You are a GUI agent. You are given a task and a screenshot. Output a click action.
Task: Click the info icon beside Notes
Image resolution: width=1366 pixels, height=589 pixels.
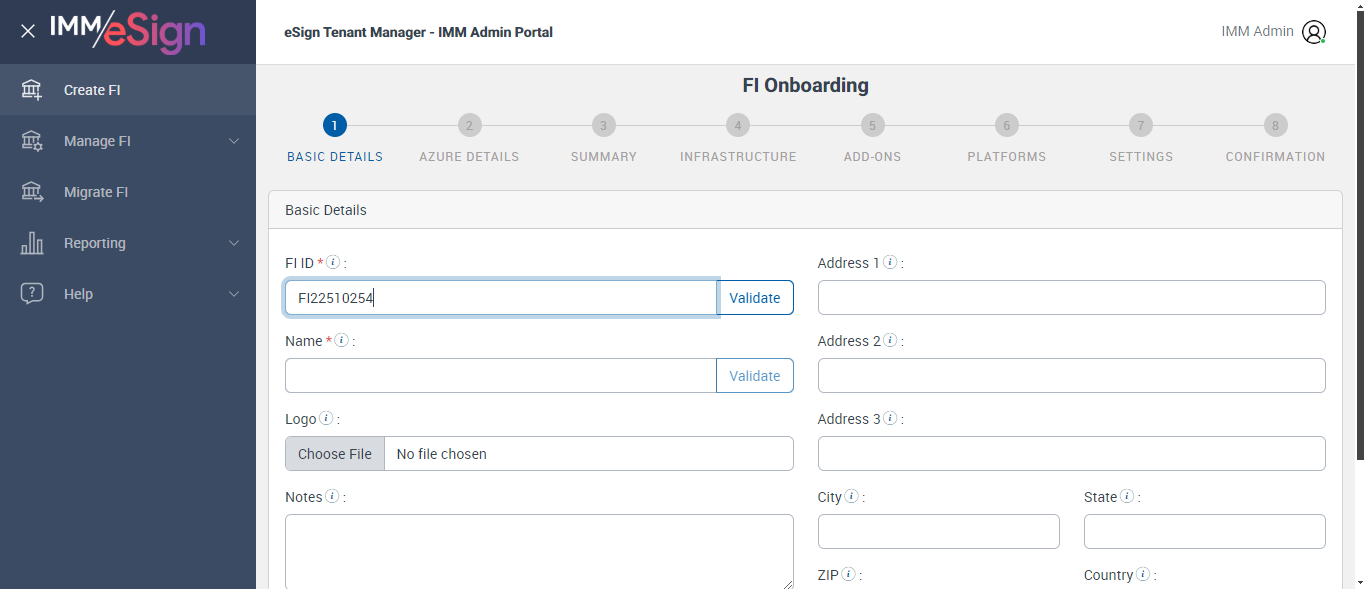(x=332, y=497)
